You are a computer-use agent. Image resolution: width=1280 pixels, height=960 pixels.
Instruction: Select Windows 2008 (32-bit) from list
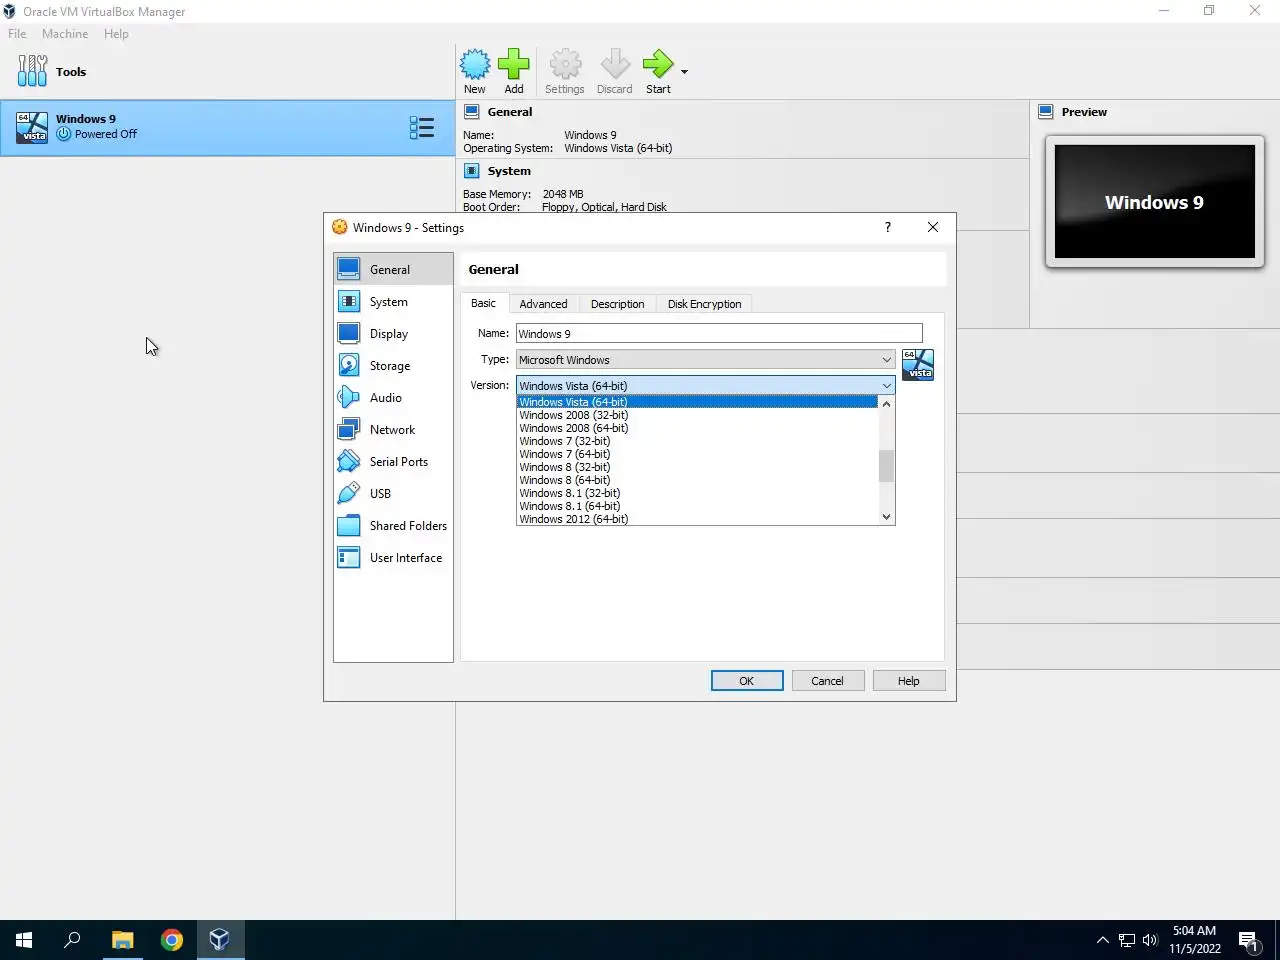tap(697, 415)
